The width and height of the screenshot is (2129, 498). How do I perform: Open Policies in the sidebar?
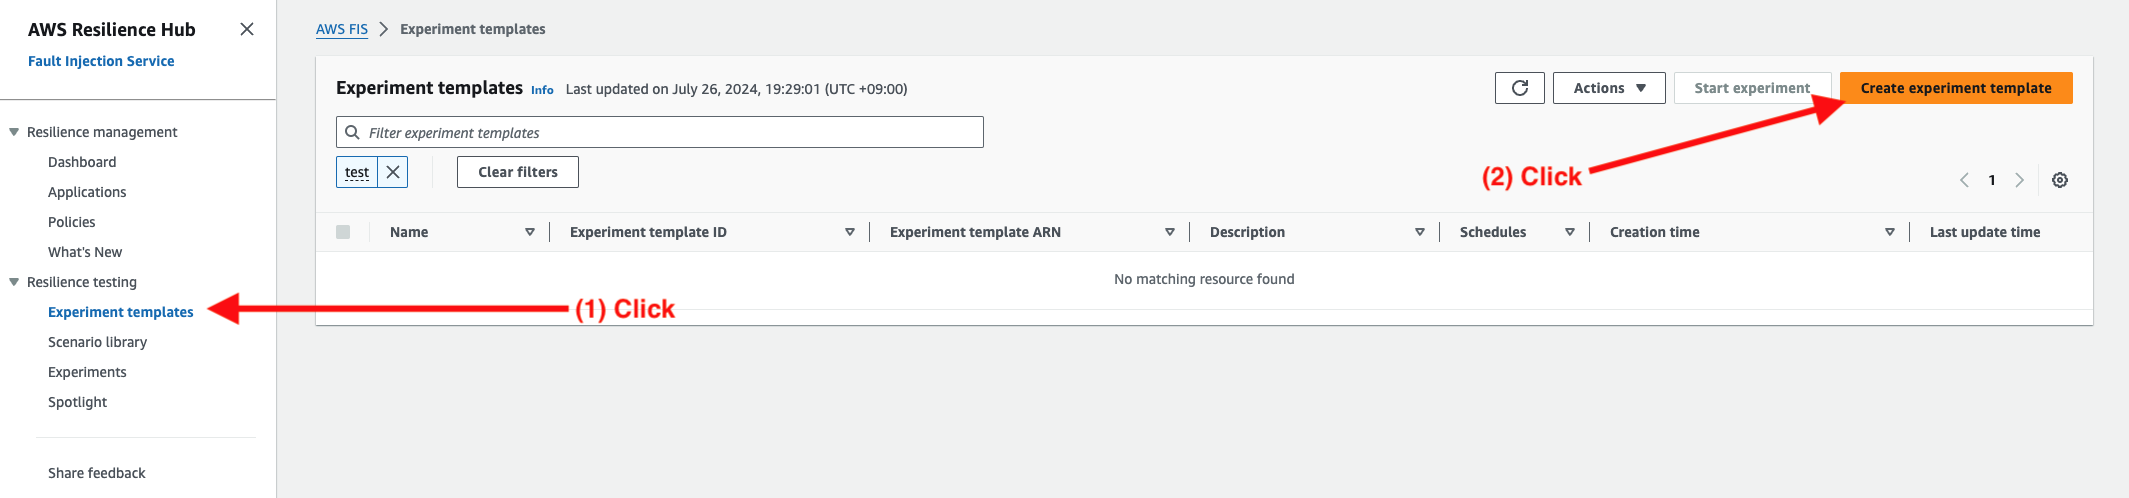click(x=72, y=222)
